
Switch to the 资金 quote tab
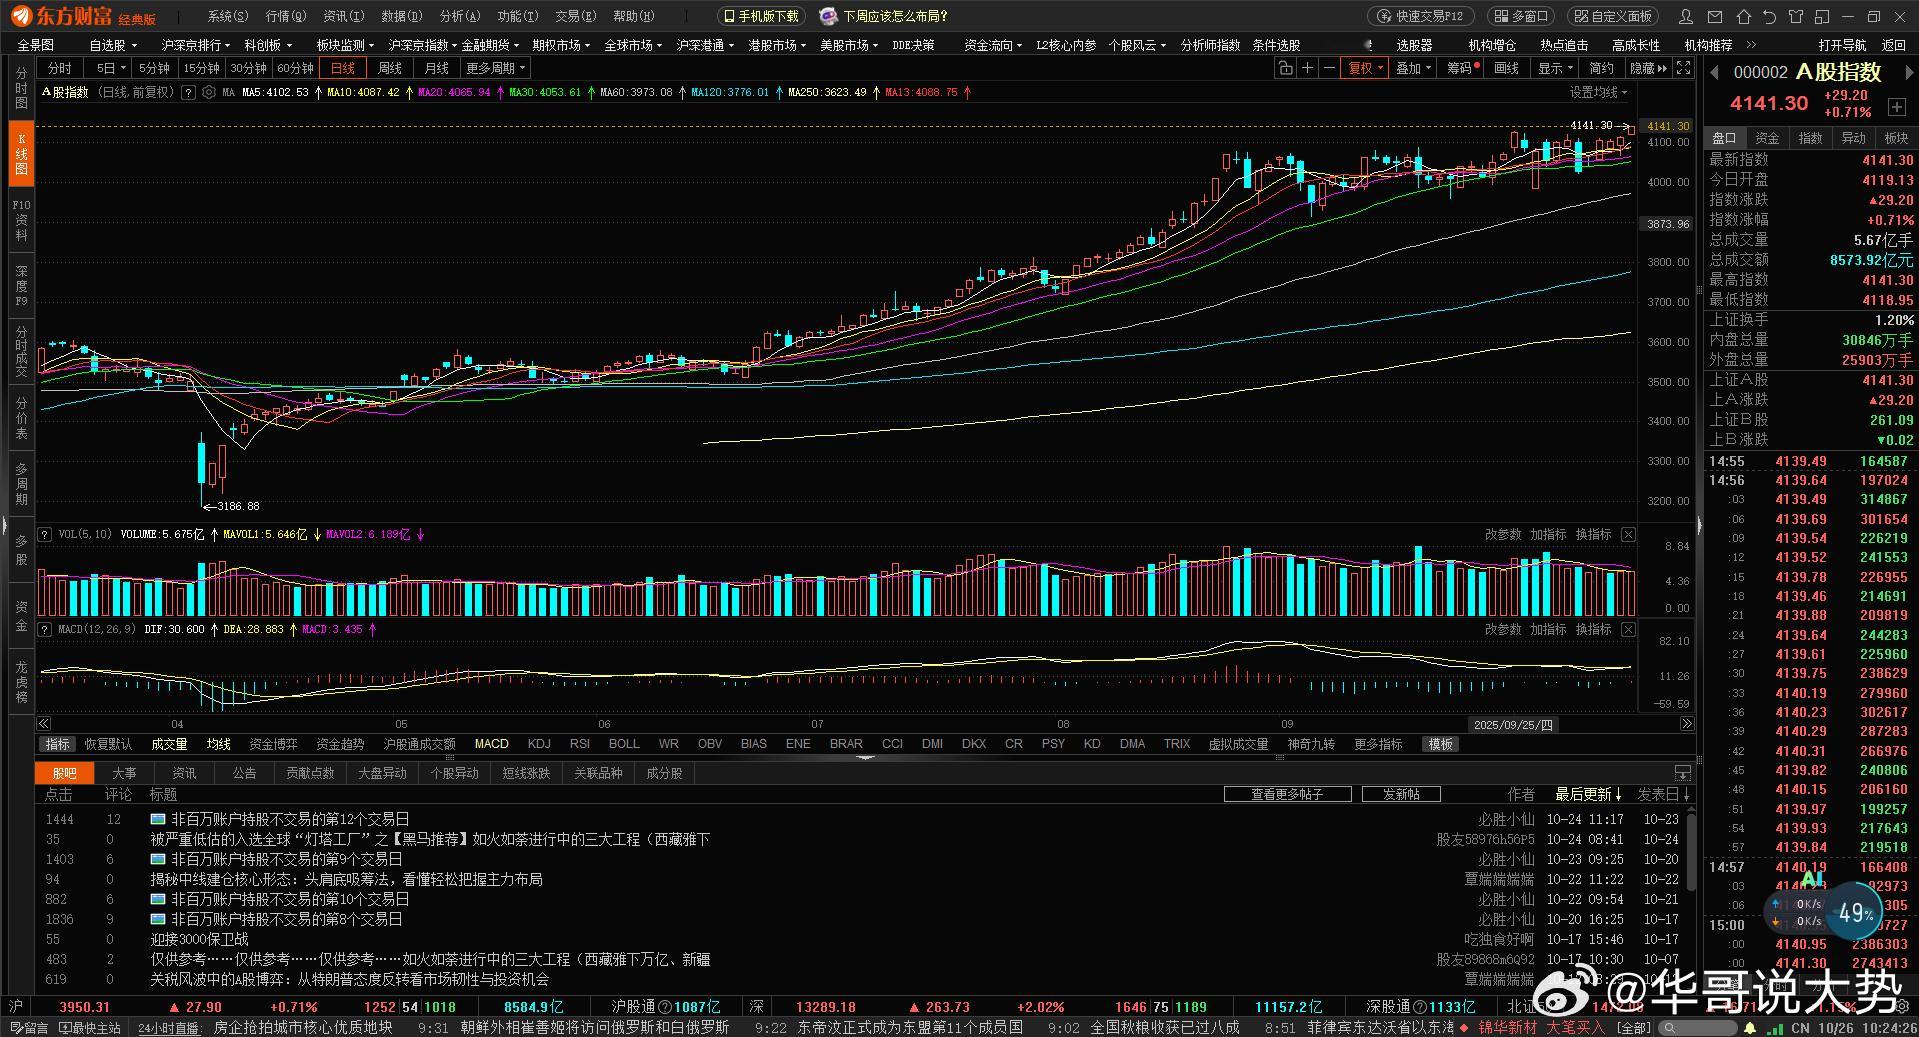click(1767, 138)
